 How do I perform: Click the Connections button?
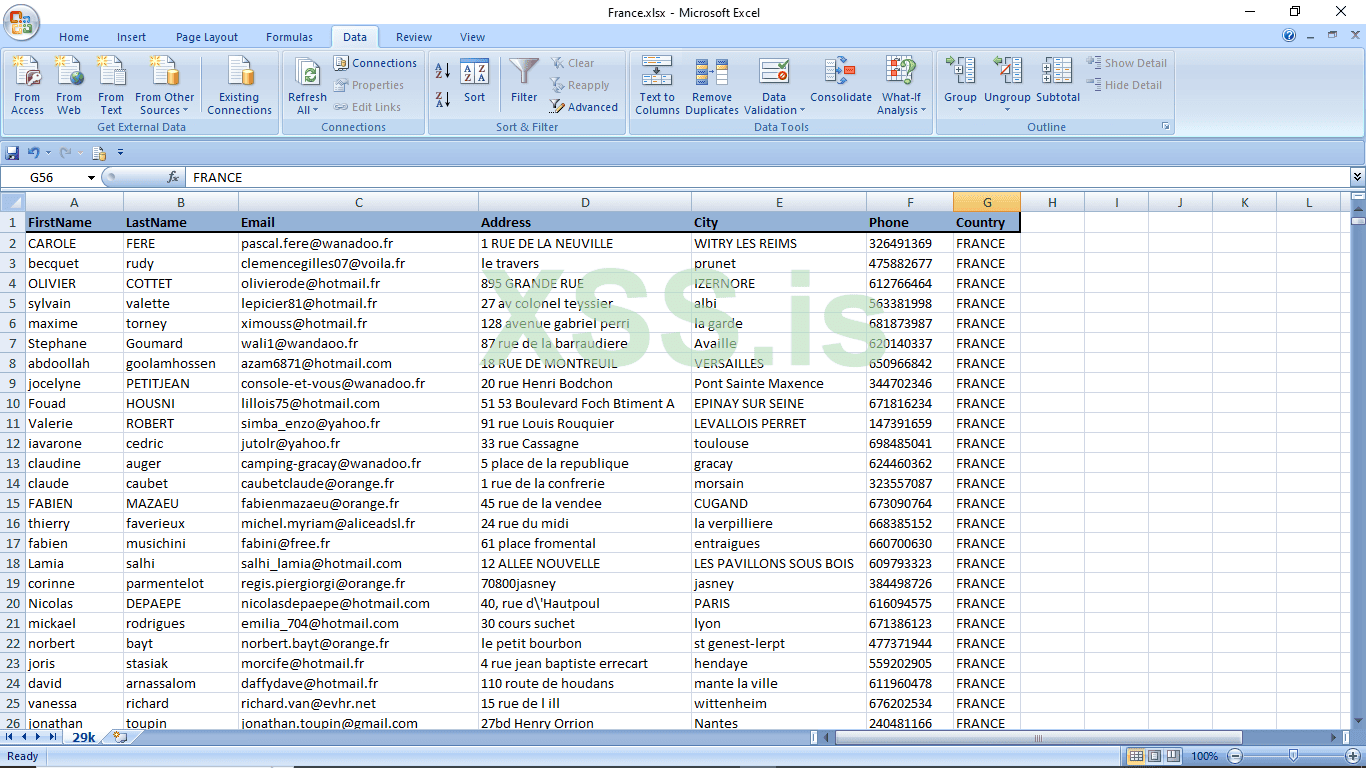(375, 62)
